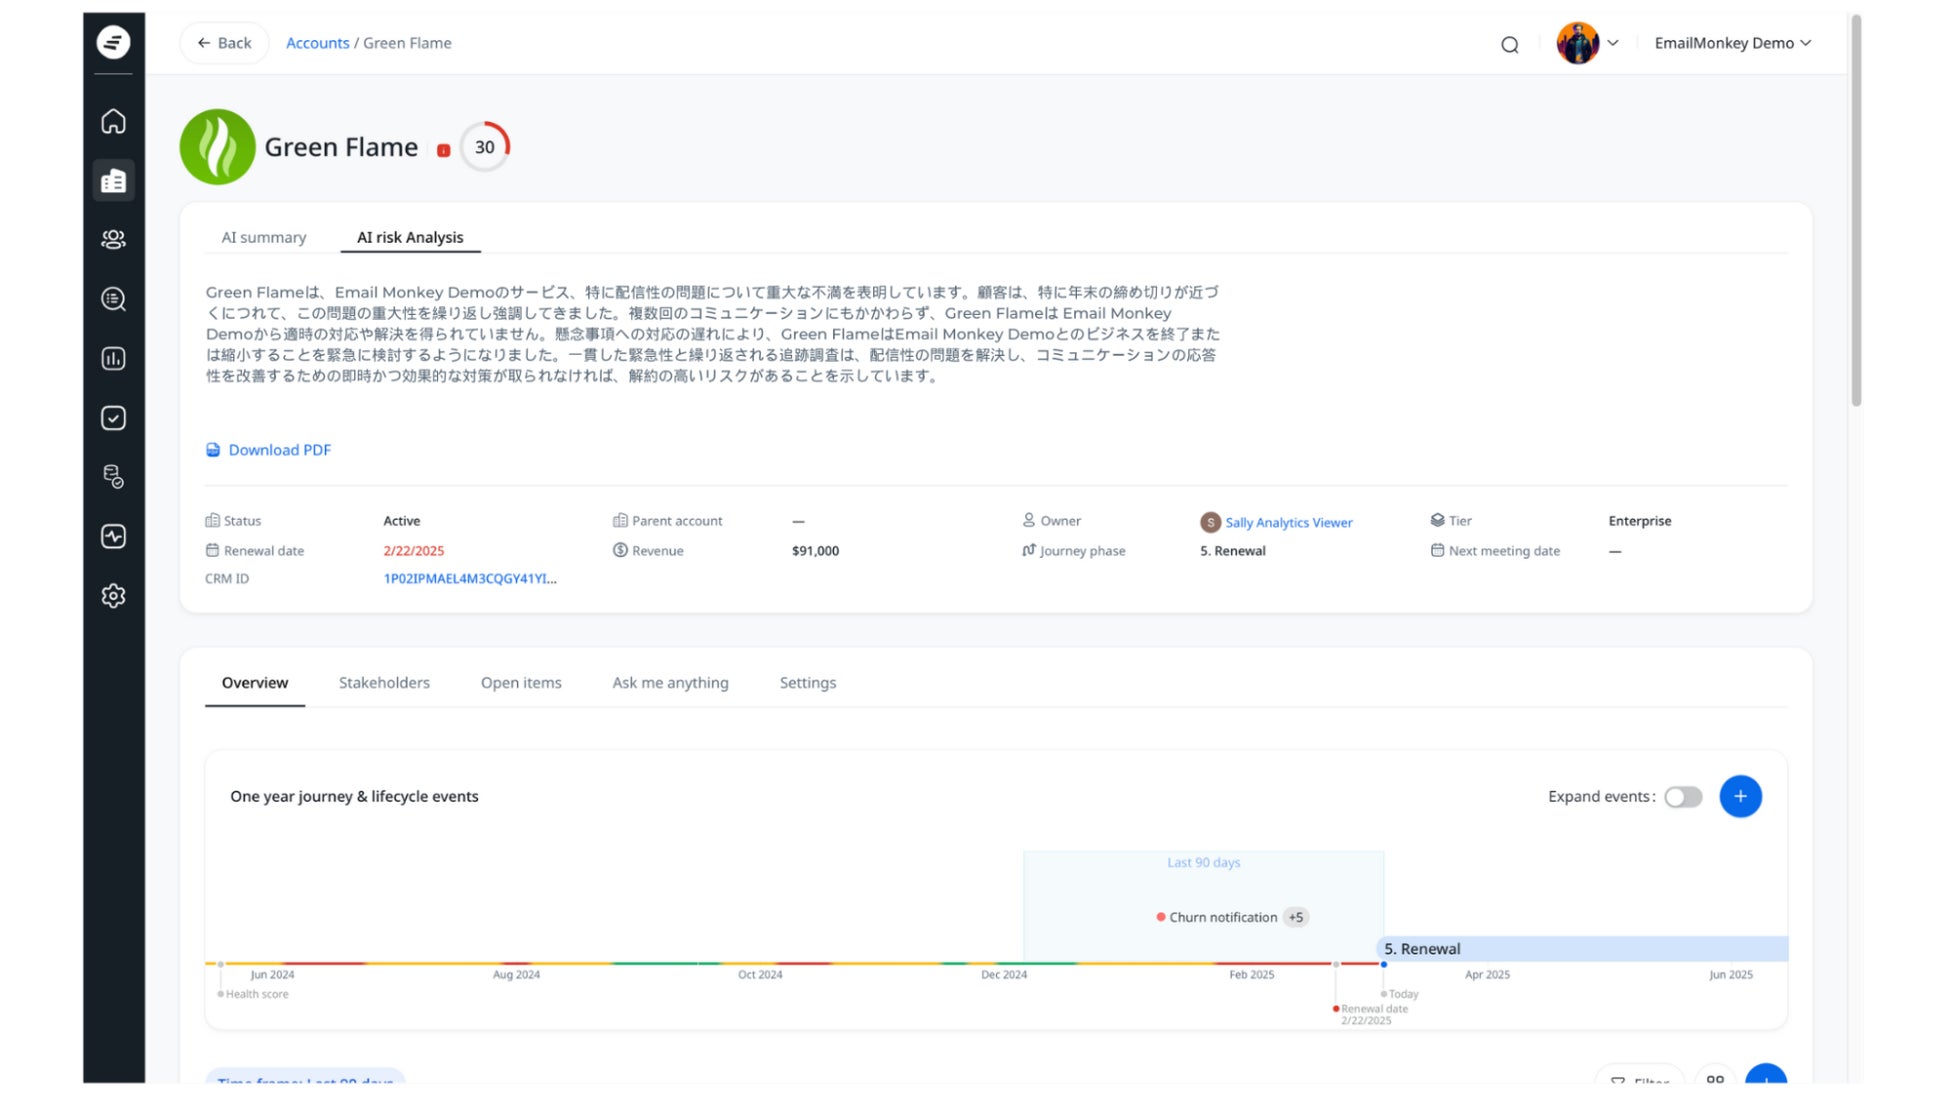1950x1097 pixels.
Task: Open the tasks checkmark icon in sidebar
Action: coord(113,418)
